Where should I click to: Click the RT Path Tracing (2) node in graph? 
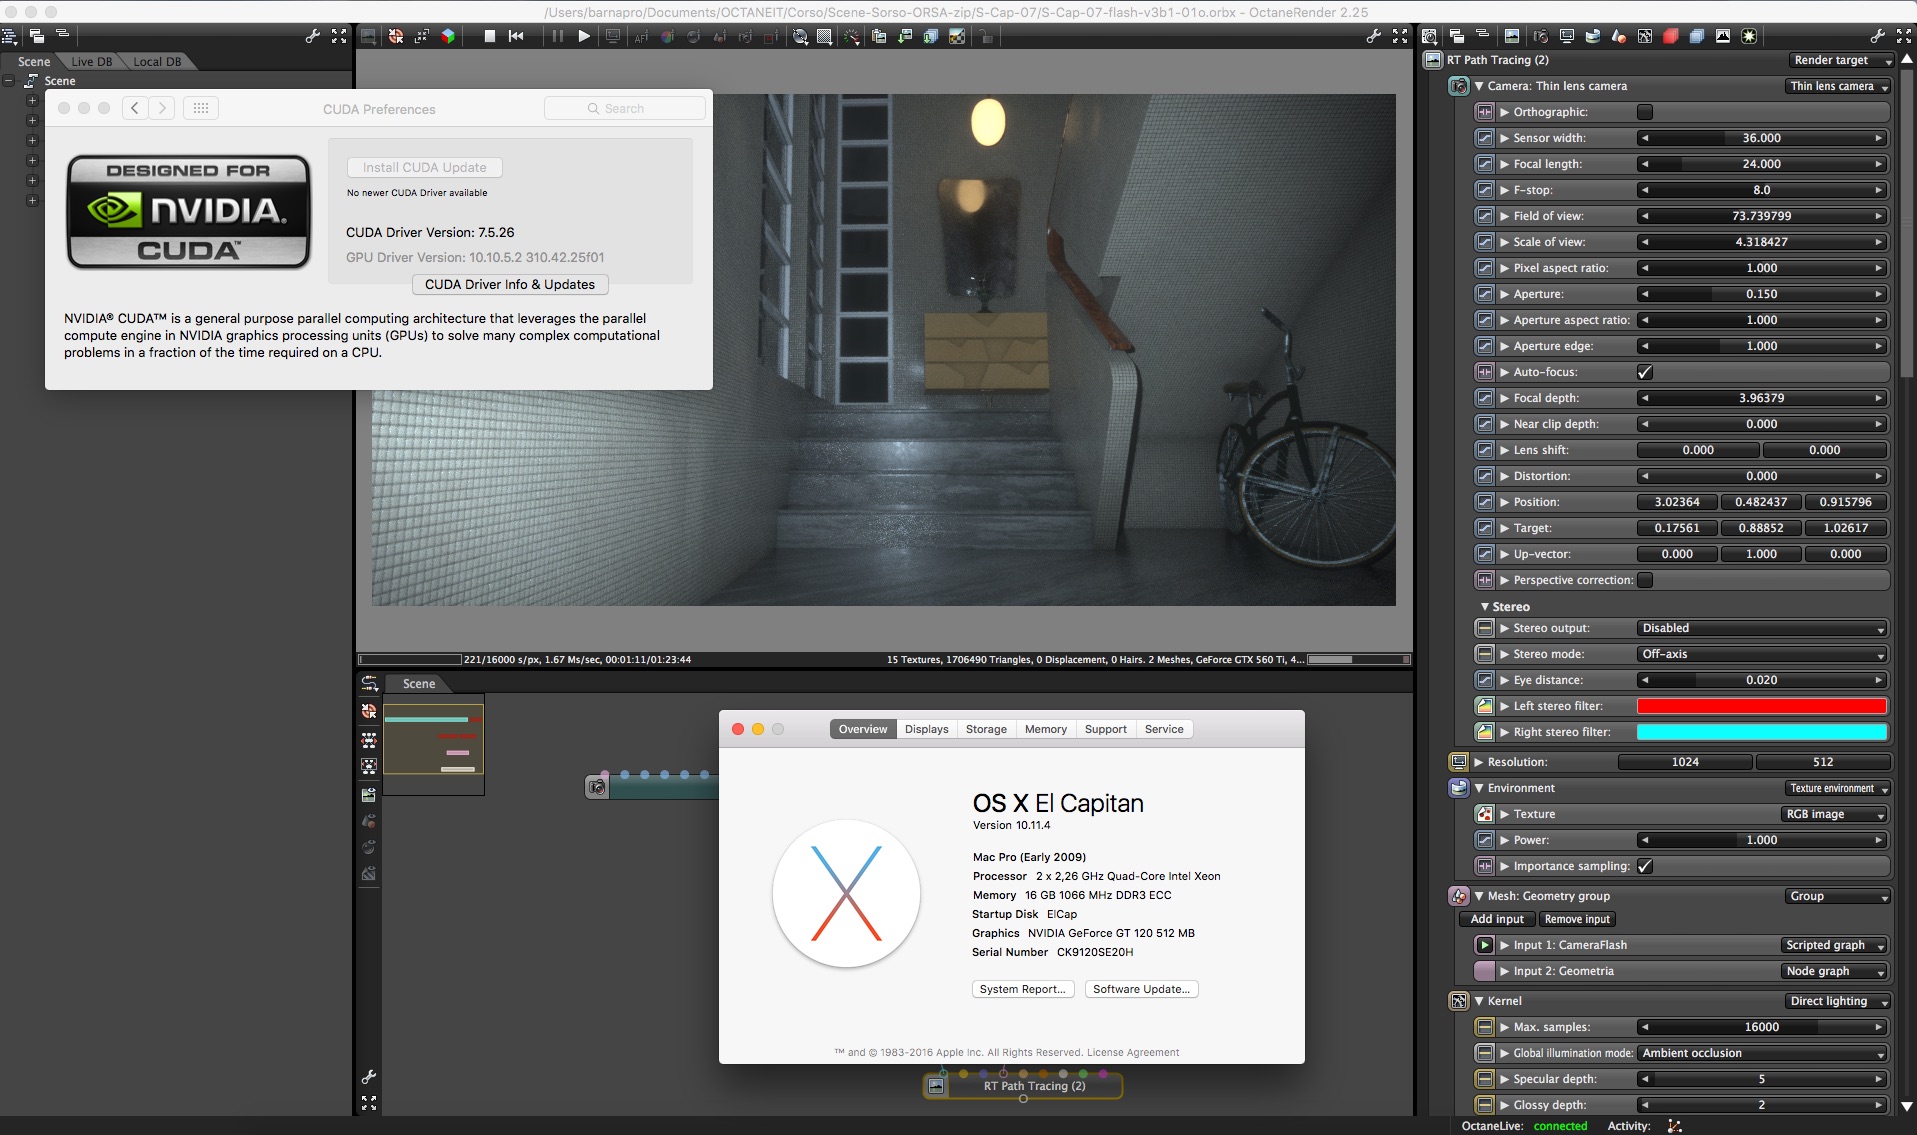tap(1023, 1086)
